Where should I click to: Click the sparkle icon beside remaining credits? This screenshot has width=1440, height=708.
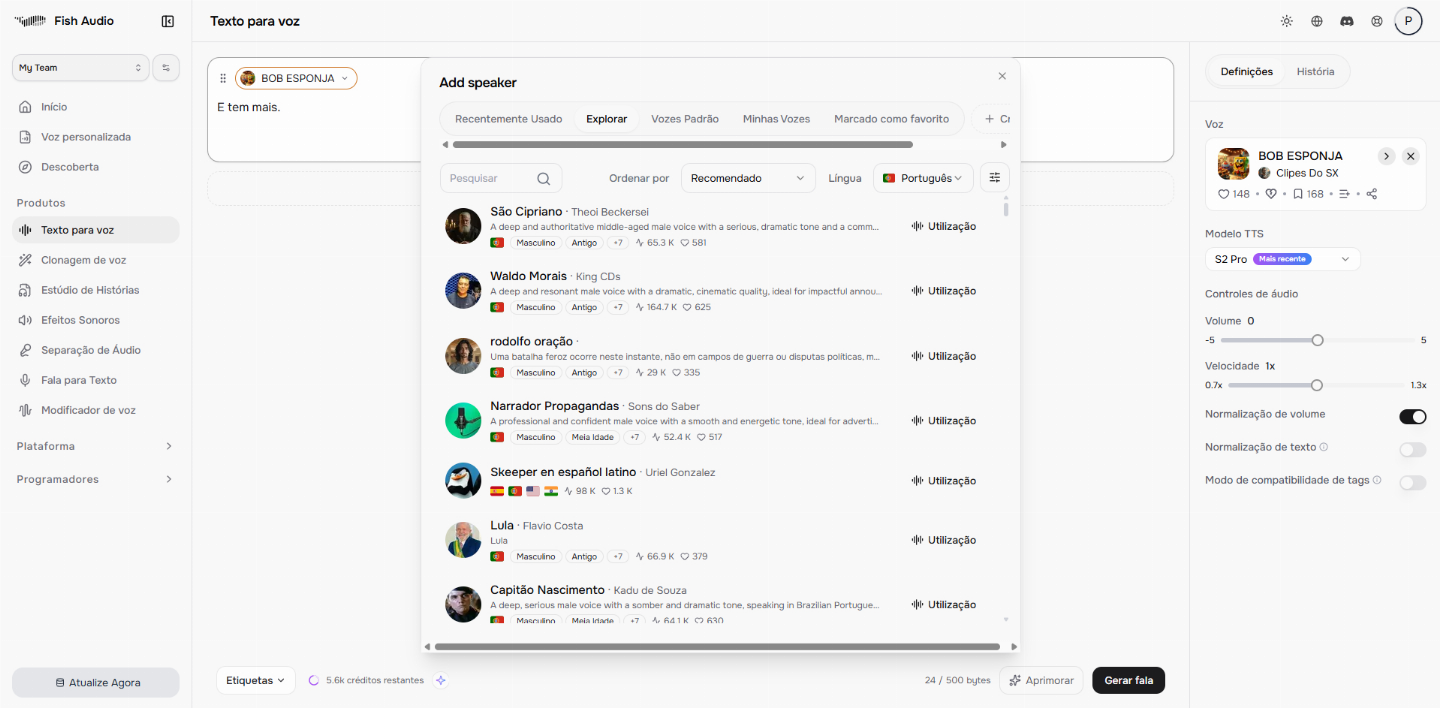click(441, 680)
